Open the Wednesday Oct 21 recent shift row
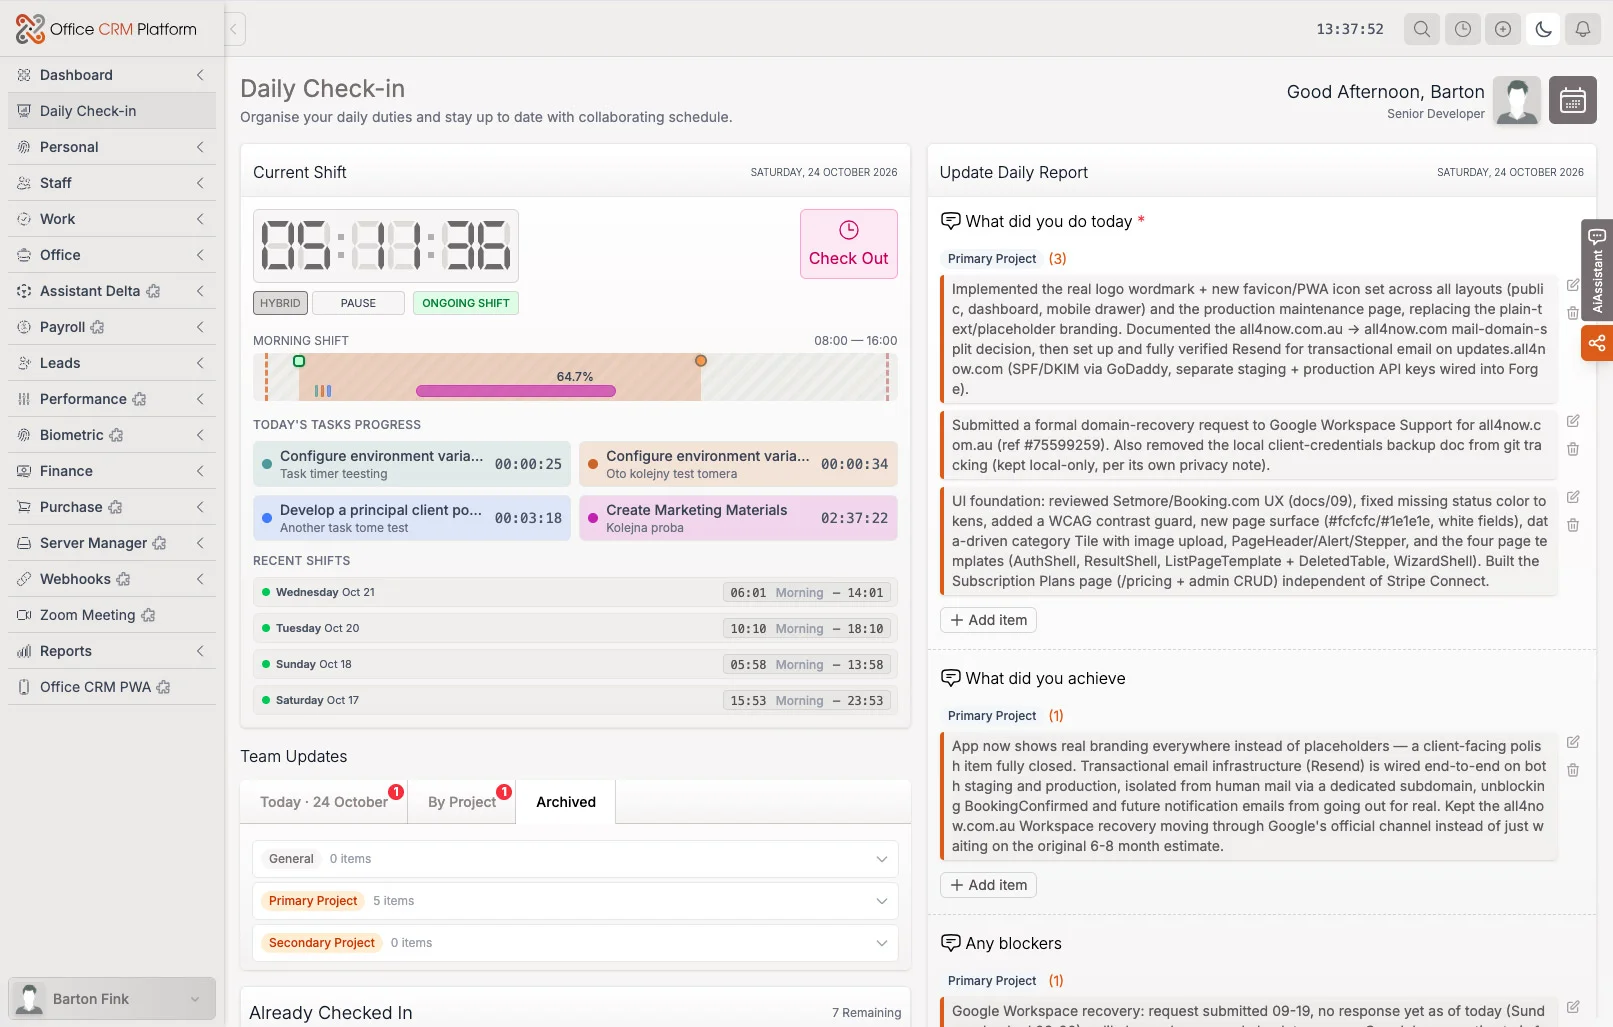Viewport: 1613px width, 1027px height. (x=575, y=592)
